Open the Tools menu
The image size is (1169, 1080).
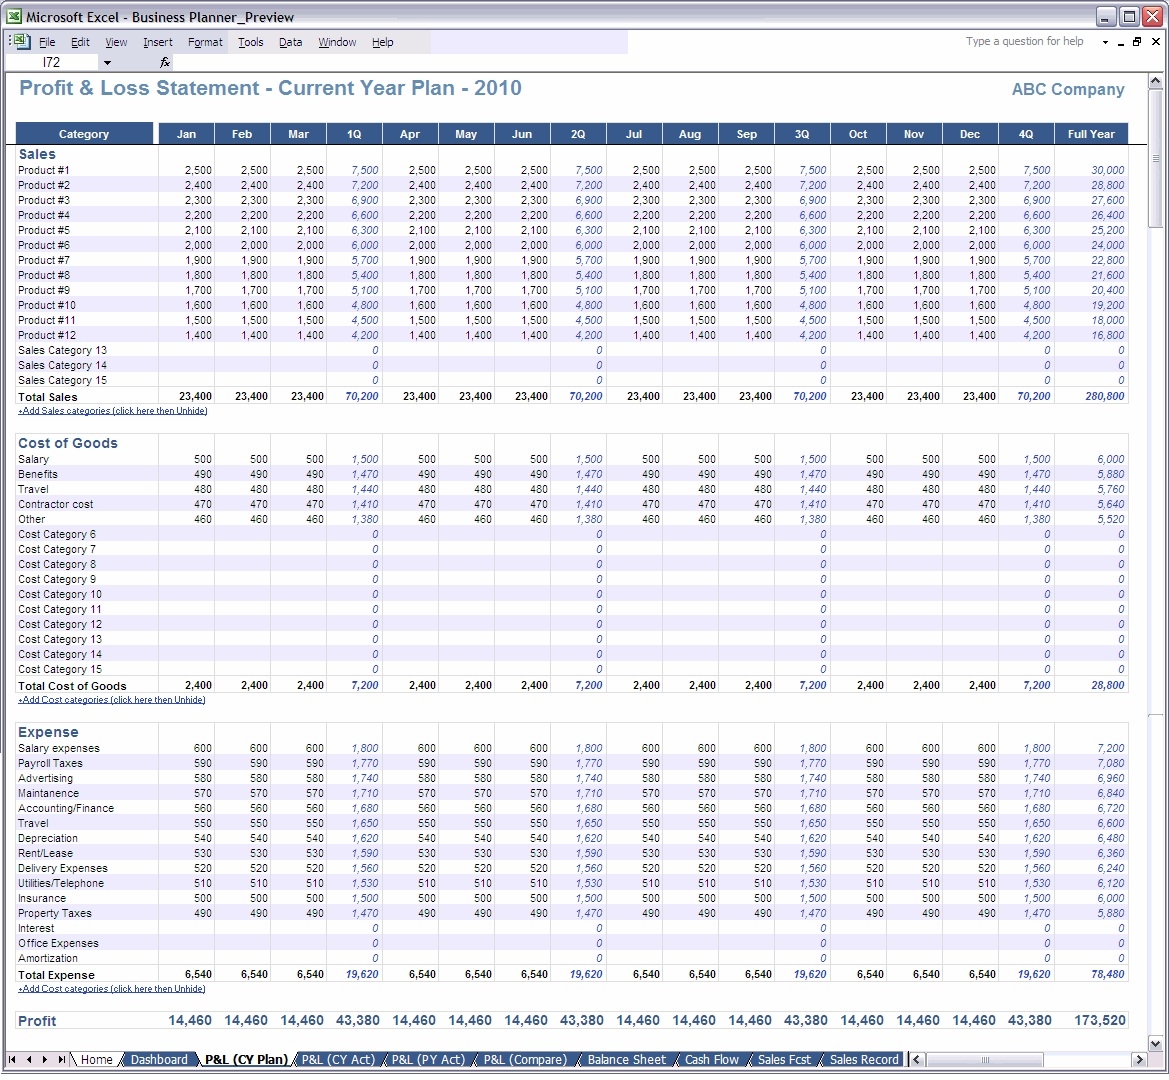(x=250, y=42)
